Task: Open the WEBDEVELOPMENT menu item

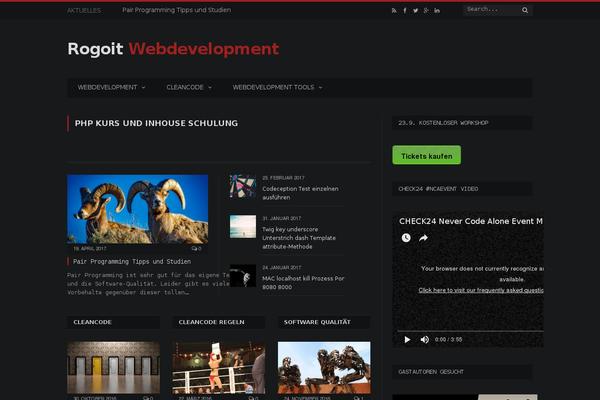Action: [107, 87]
